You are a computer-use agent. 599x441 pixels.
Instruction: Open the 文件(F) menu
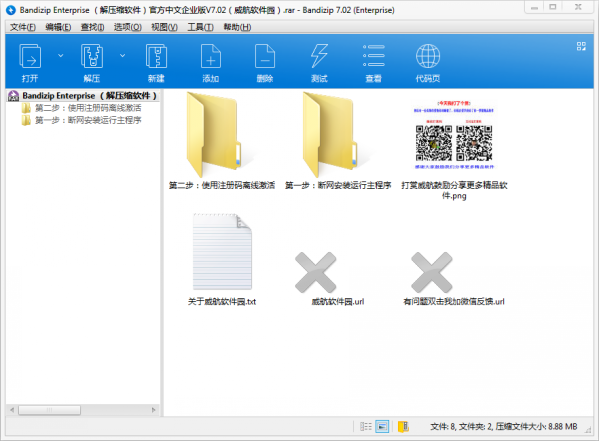23,27
